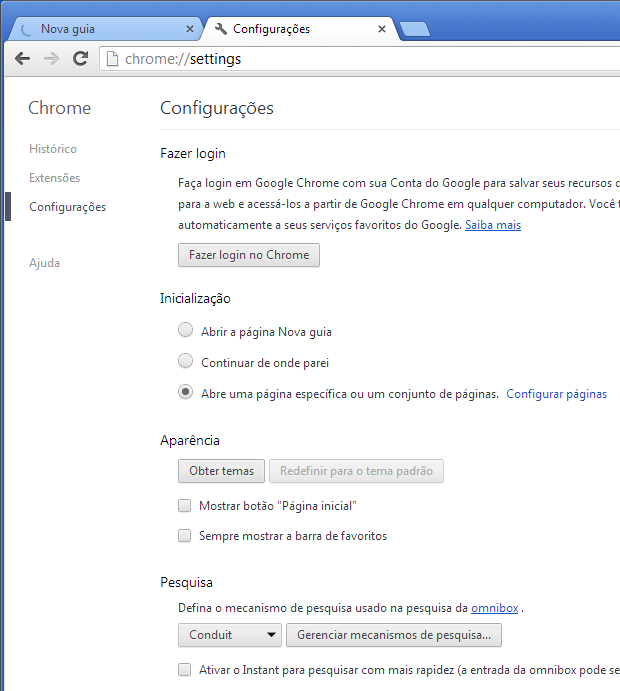
Task: Select Configurações in the sidebar
Action: 67,207
